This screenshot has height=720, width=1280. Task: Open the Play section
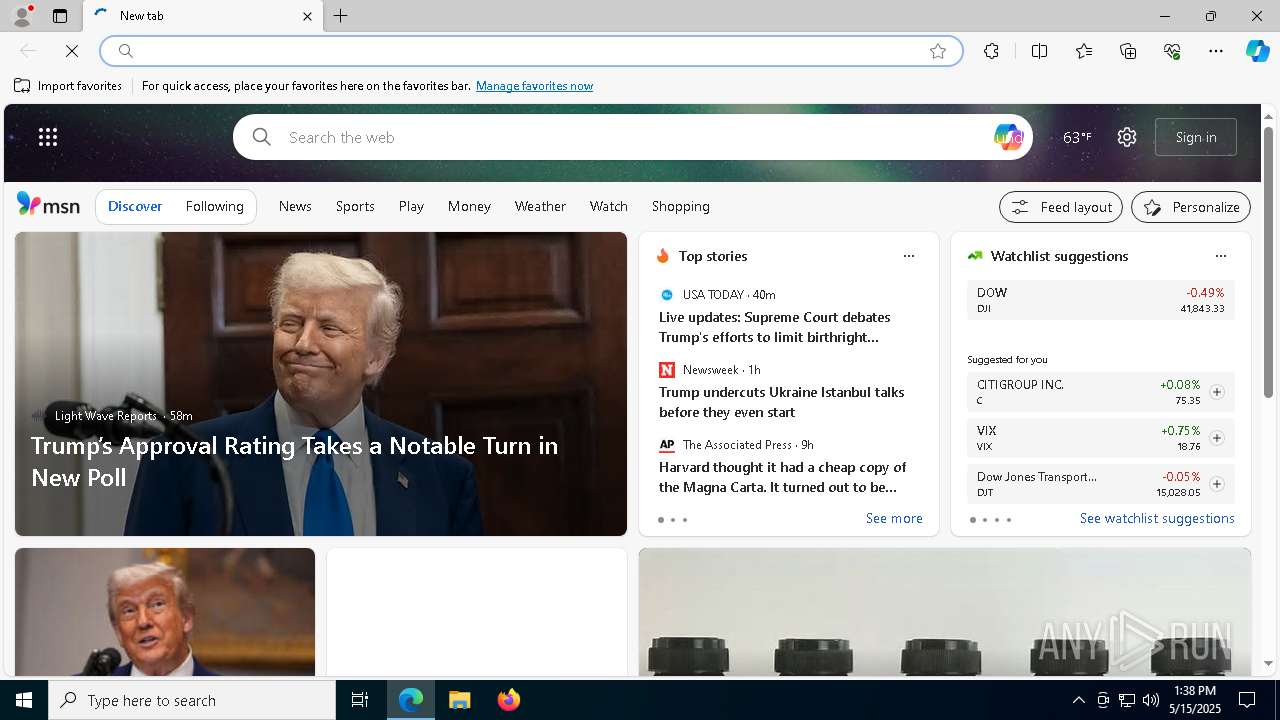411,206
